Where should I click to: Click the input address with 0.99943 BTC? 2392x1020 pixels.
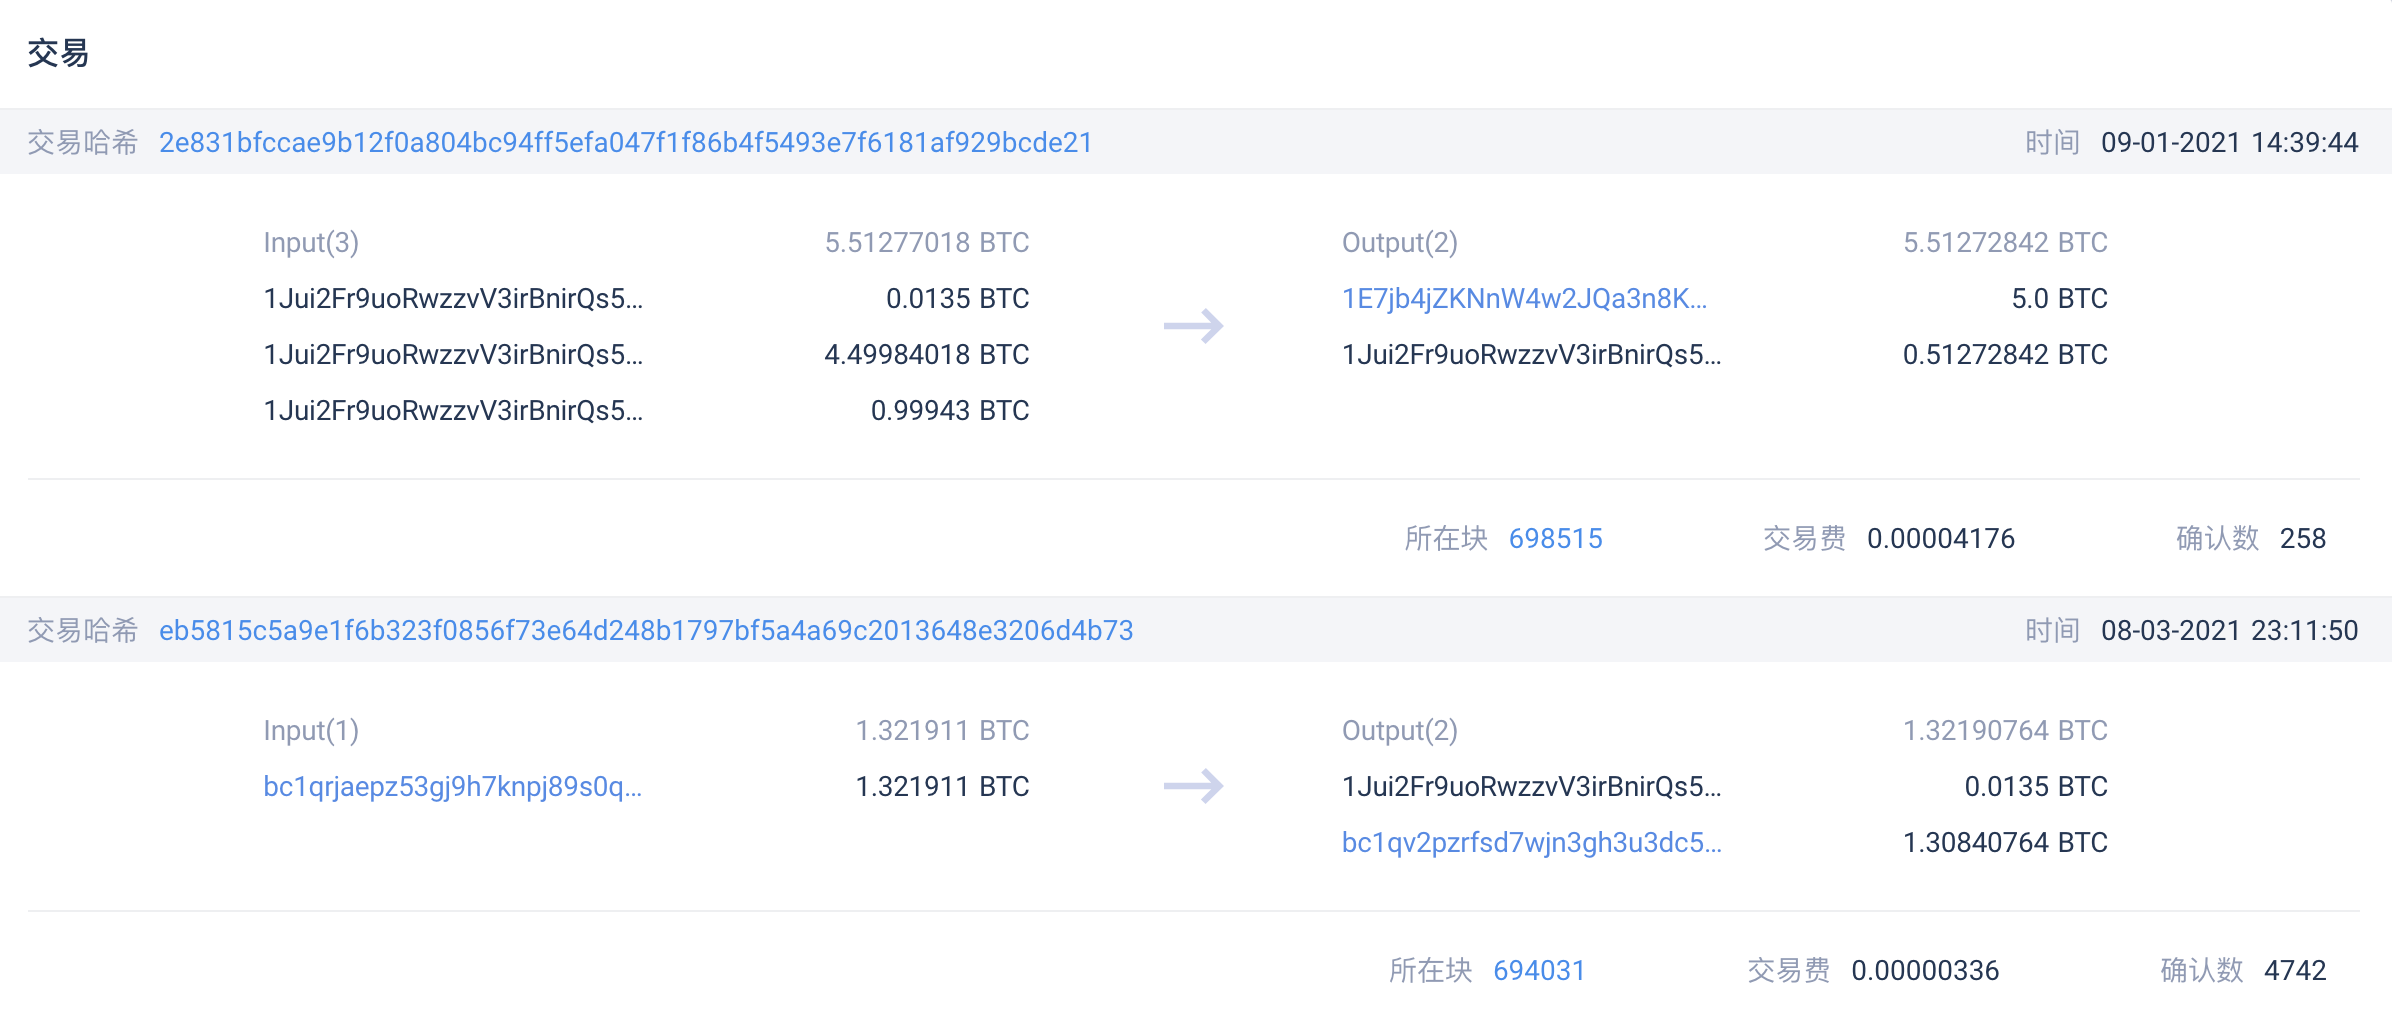[452, 411]
